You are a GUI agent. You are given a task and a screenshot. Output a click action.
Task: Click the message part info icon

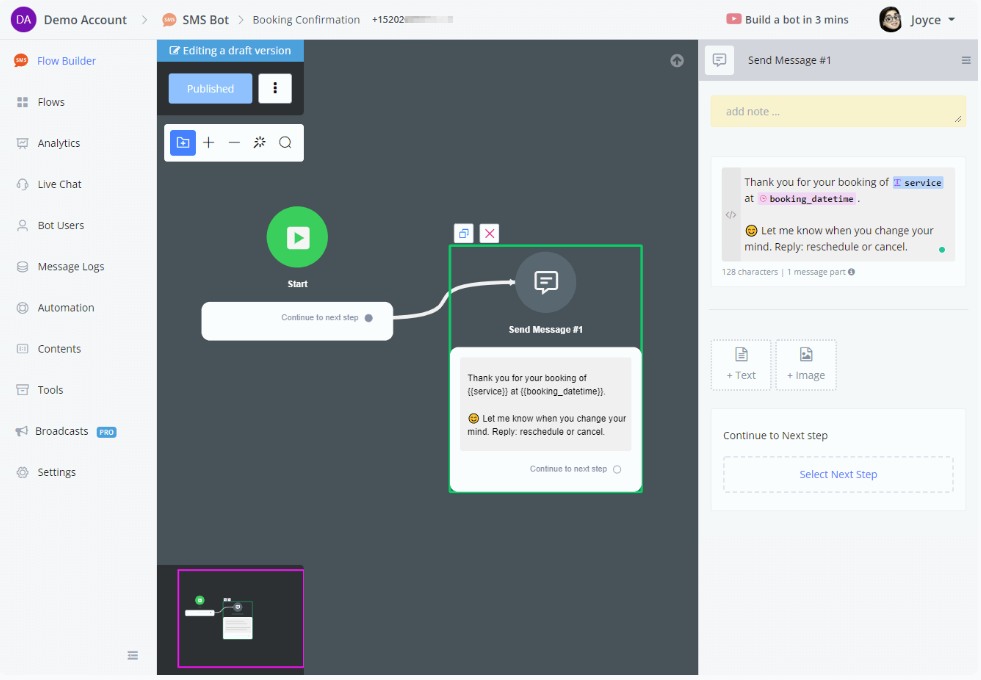851,272
